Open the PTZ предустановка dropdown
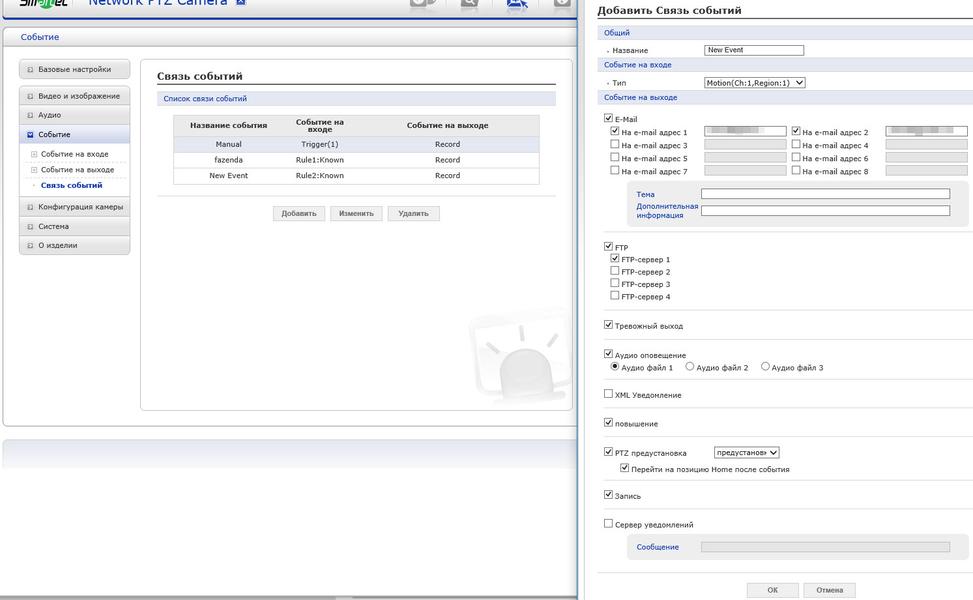The height and width of the screenshot is (600, 973). 747,452
